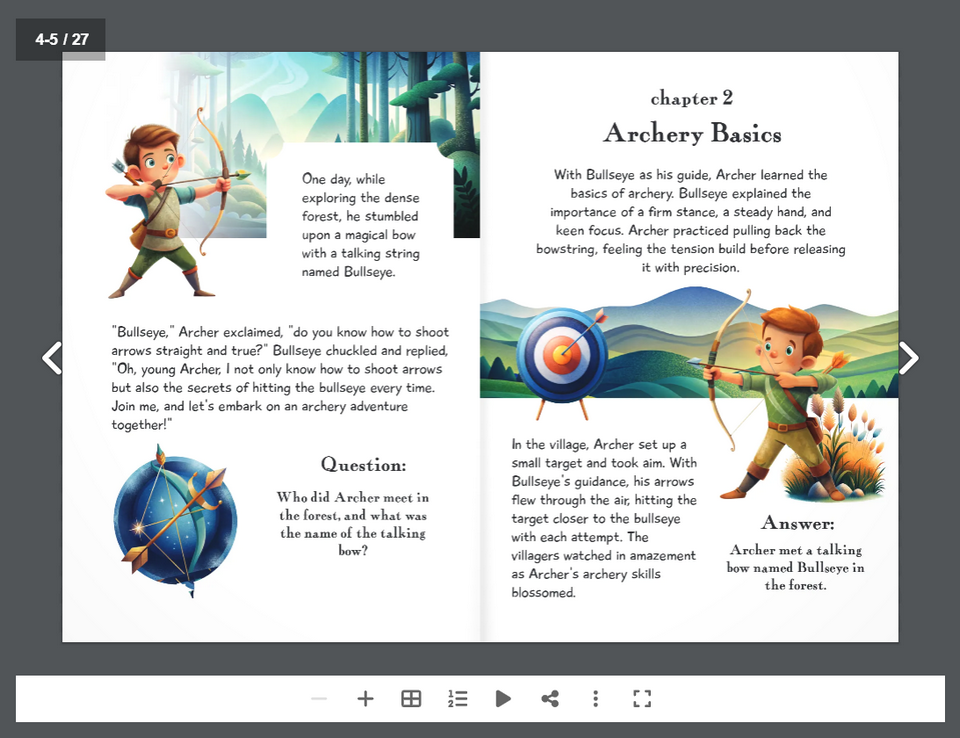This screenshot has height=738, width=960.
Task: Click the page counter showing 4-5 / 27
Action: 60,39
